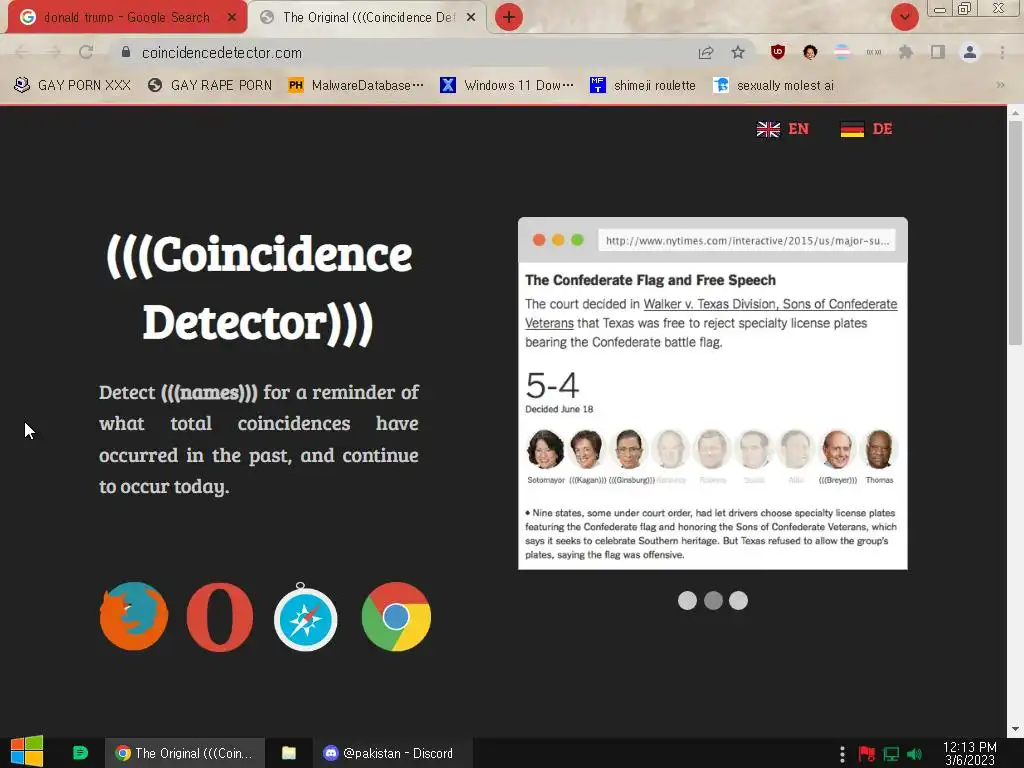Click the nytimes screenshot preview image
1024x768 pixels.
[x=712, y=393]
